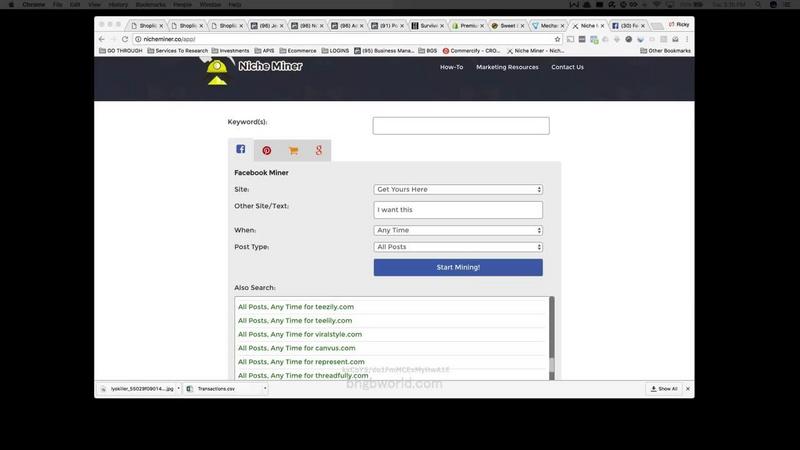Switch to the Google miner icon tab
The image size is (800, 450).
(318, 151)
